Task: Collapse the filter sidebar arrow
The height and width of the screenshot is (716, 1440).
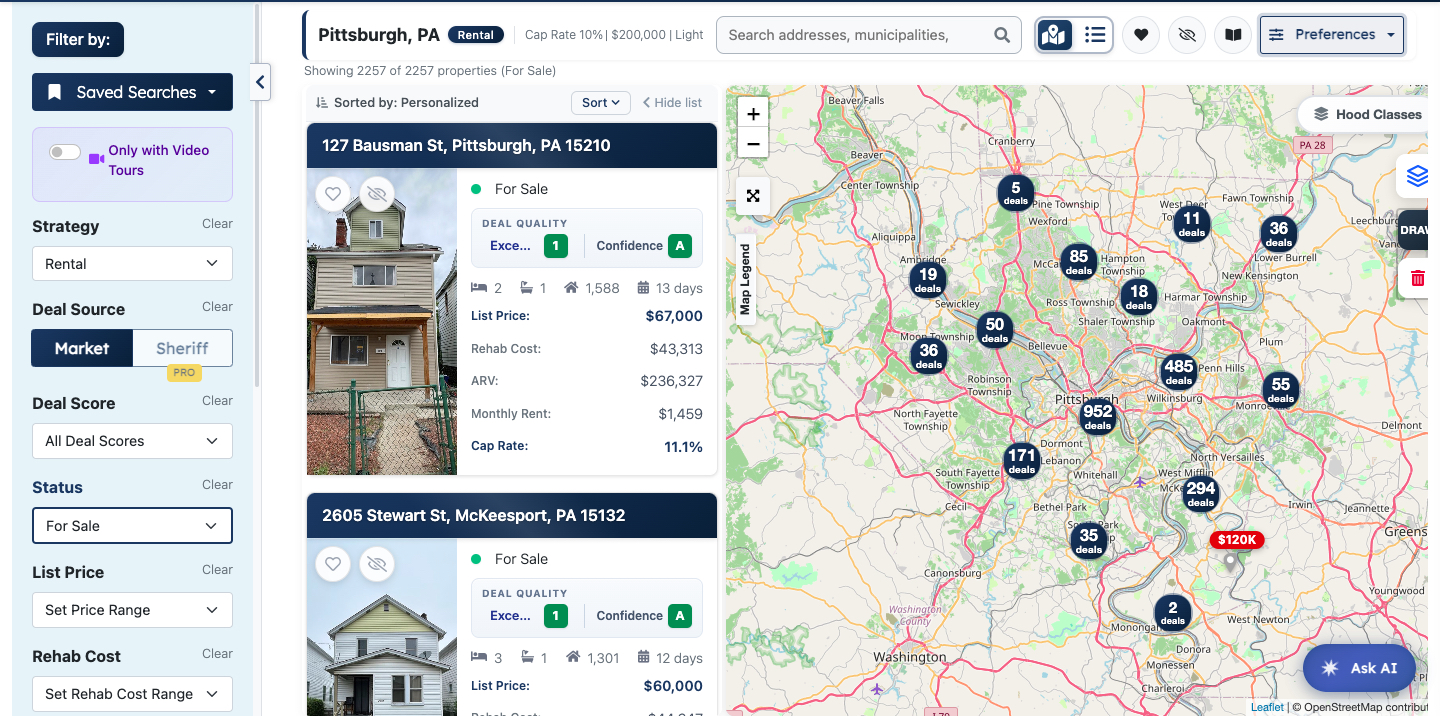Action: [260, 82]
